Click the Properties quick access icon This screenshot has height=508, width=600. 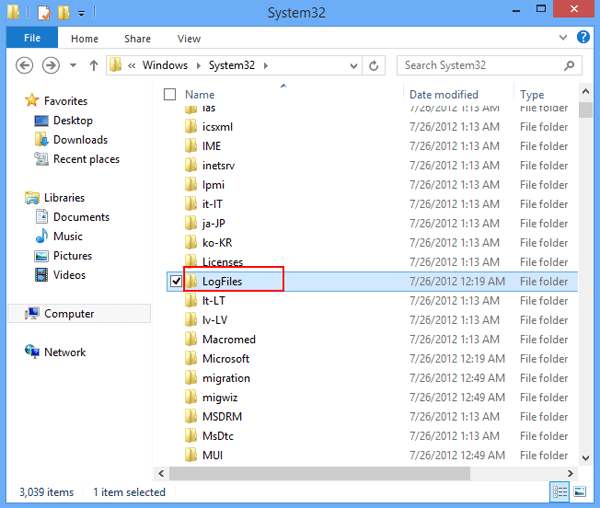pos(44,12)
